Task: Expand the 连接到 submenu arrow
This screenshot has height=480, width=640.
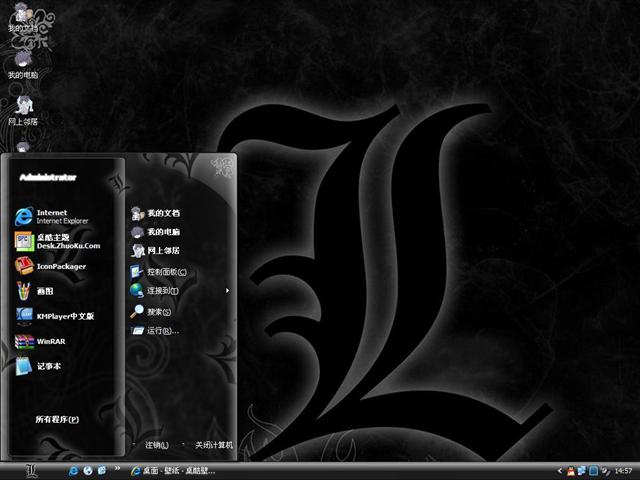Action: tap(227, 291)
